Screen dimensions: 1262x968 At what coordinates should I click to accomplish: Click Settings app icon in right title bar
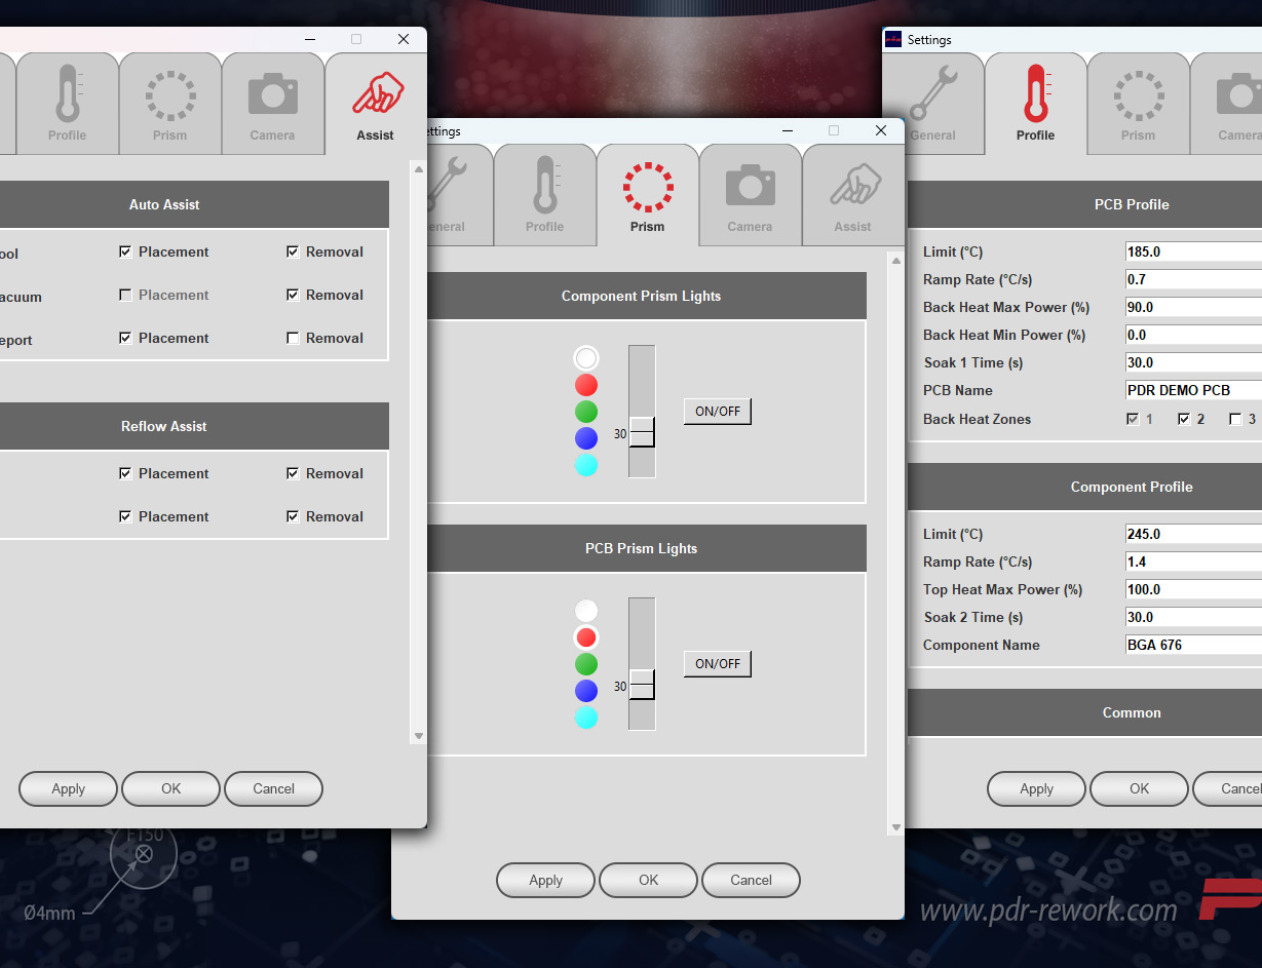893,39
